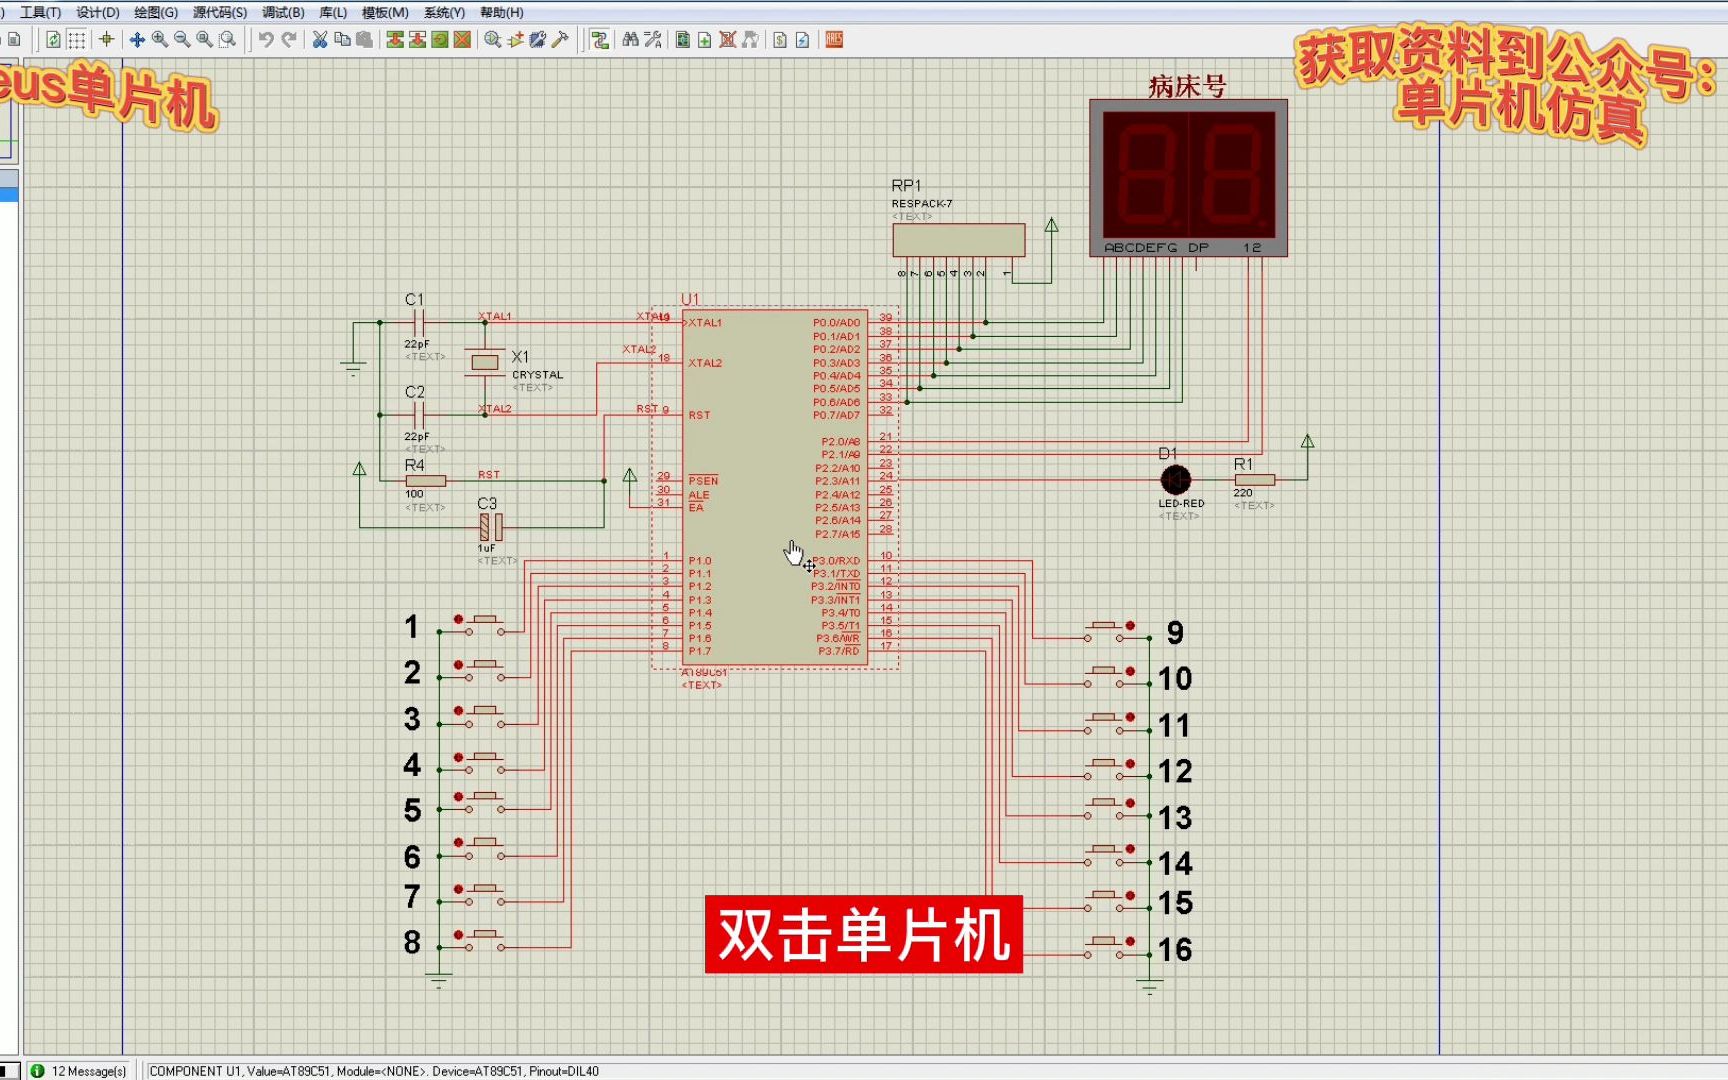Click push button labeled 1
This screenshot has width=1728, height=1080.
[x=484, y=625]
